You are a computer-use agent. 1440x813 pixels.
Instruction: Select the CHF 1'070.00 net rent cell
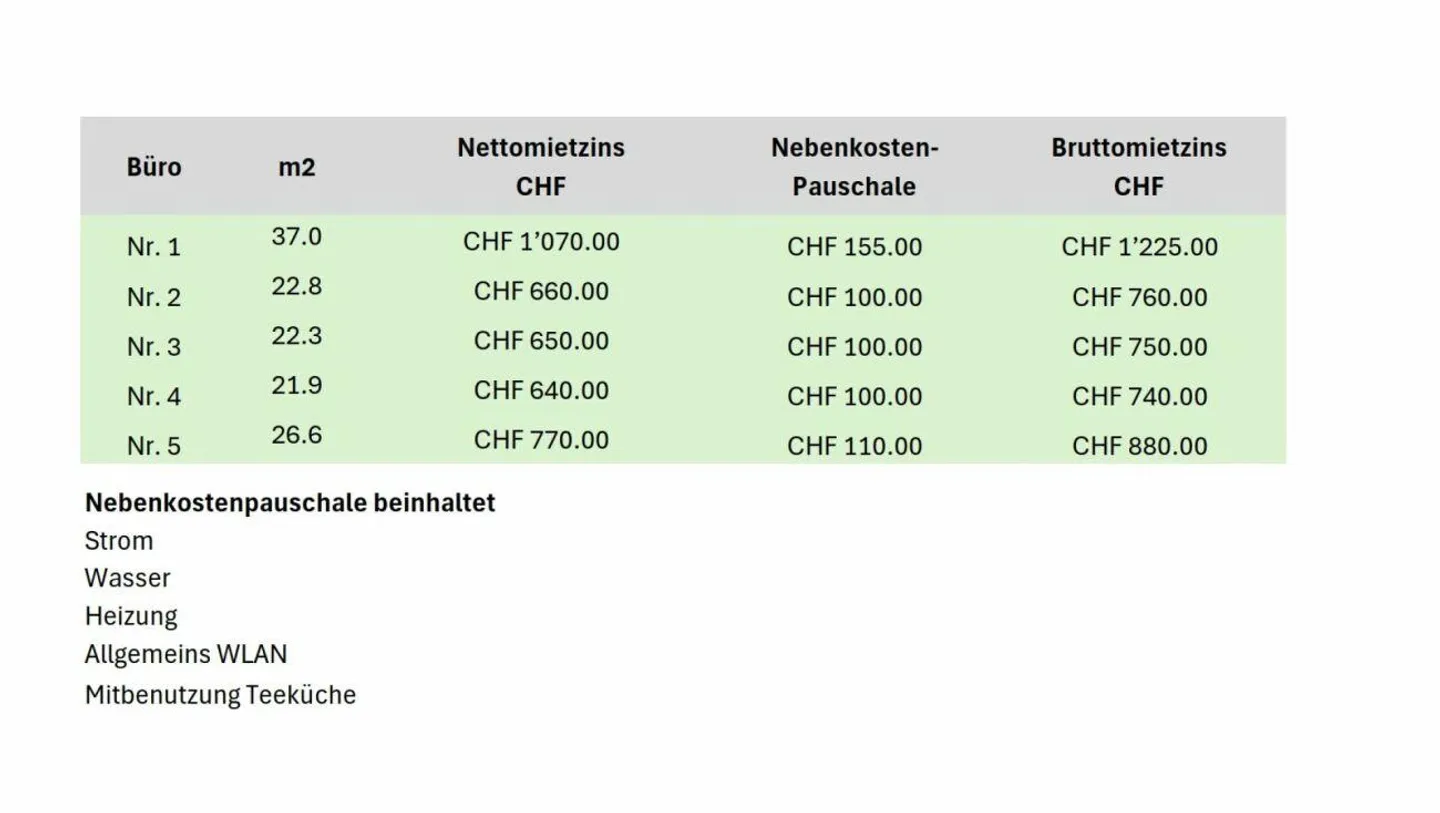click(541, 242)
